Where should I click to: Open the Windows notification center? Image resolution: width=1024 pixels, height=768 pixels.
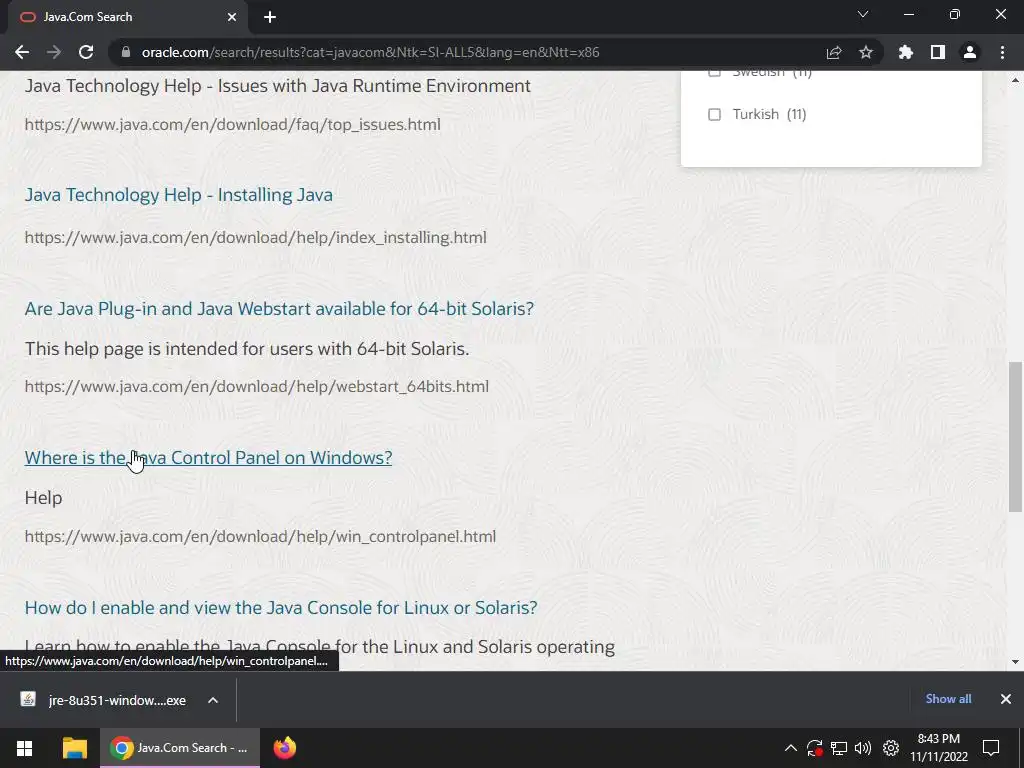click(991, 748)
